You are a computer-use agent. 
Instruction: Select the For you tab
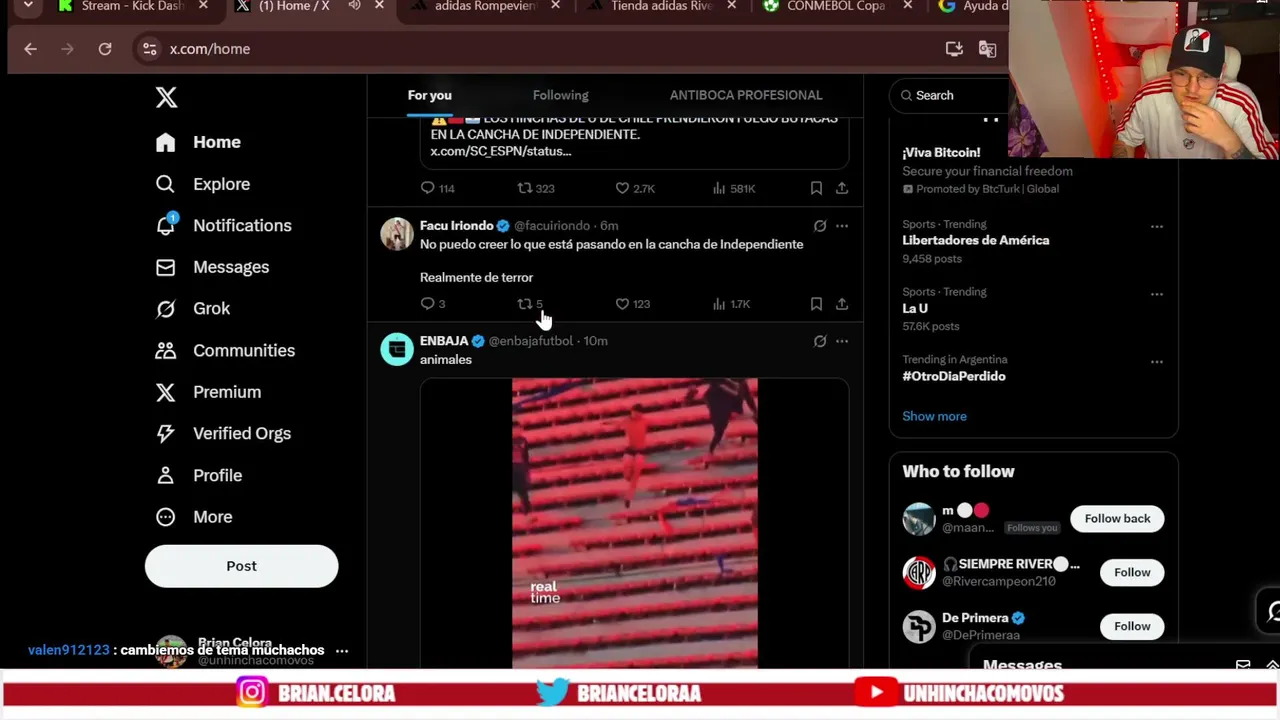(429, 95)
